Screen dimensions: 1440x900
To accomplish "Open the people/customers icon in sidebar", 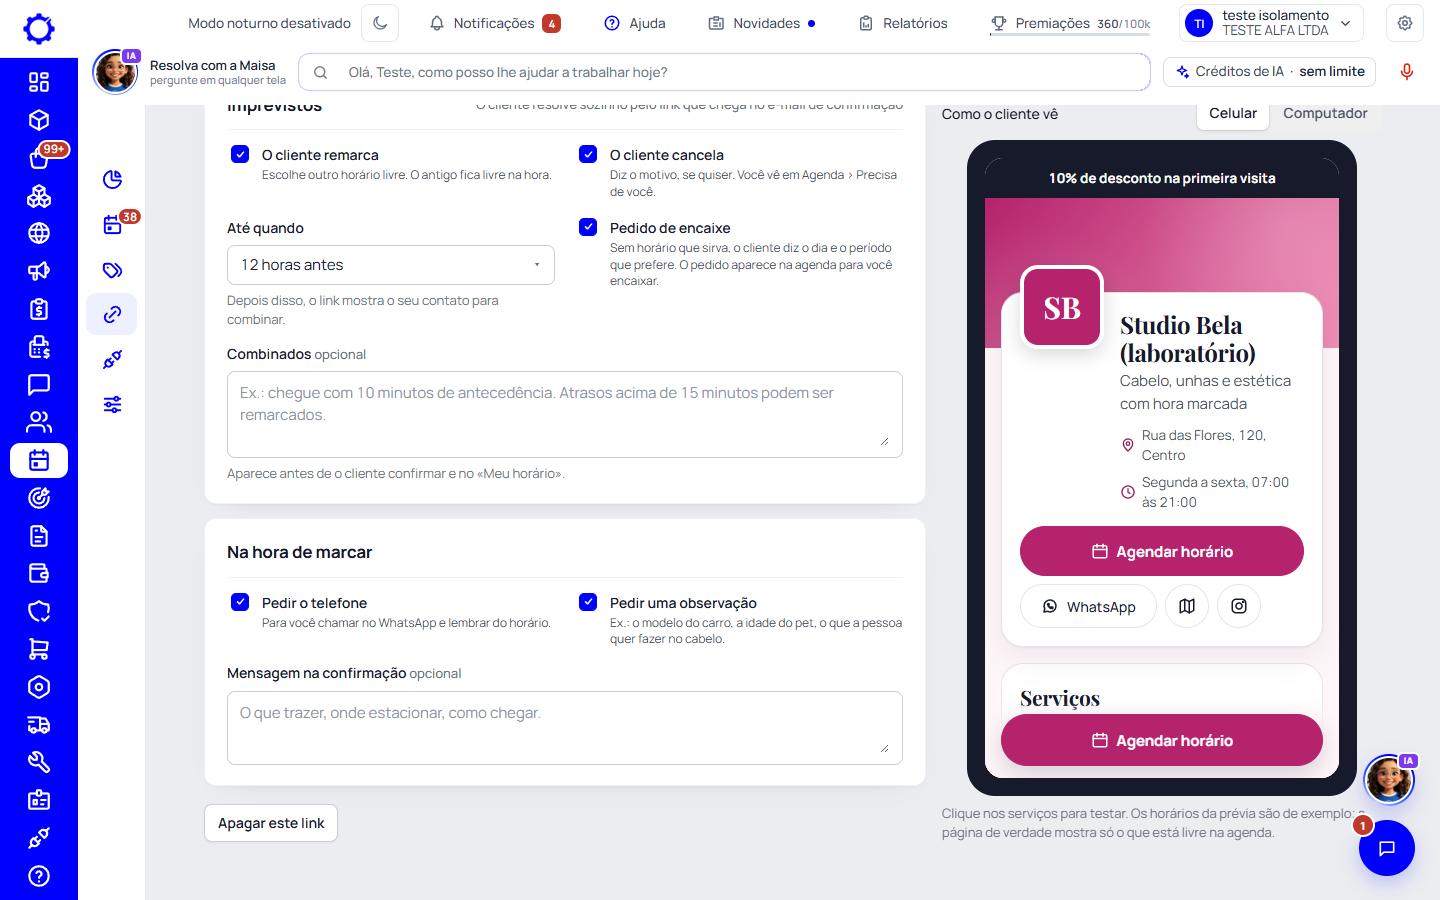I will (39, 422).
